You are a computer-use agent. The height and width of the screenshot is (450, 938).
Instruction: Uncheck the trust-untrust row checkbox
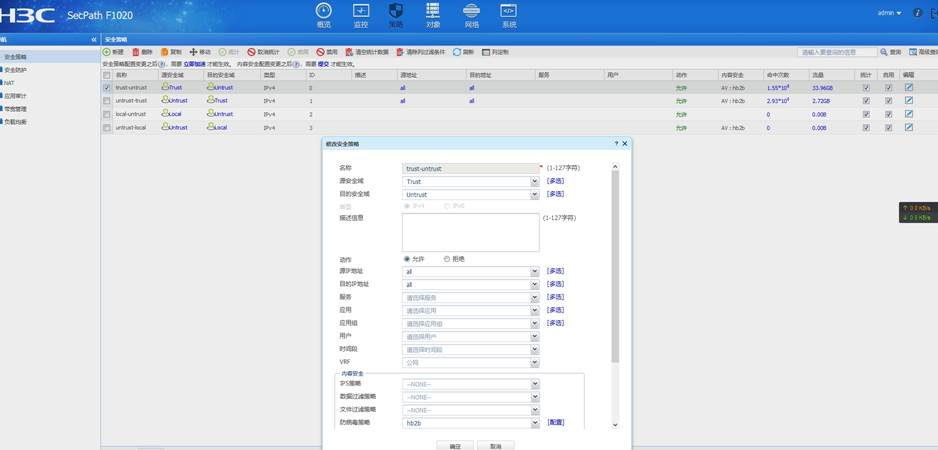click(x=106, y=87)
